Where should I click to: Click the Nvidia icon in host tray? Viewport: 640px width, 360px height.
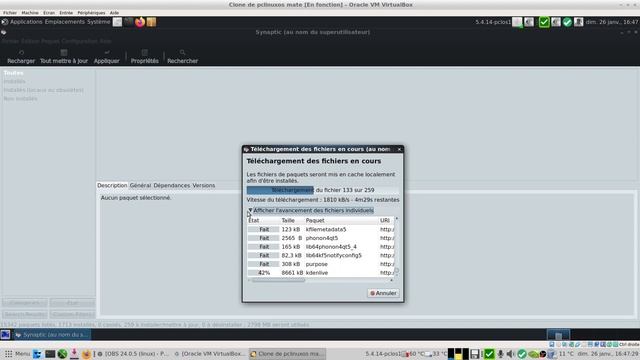pos(533,354)
